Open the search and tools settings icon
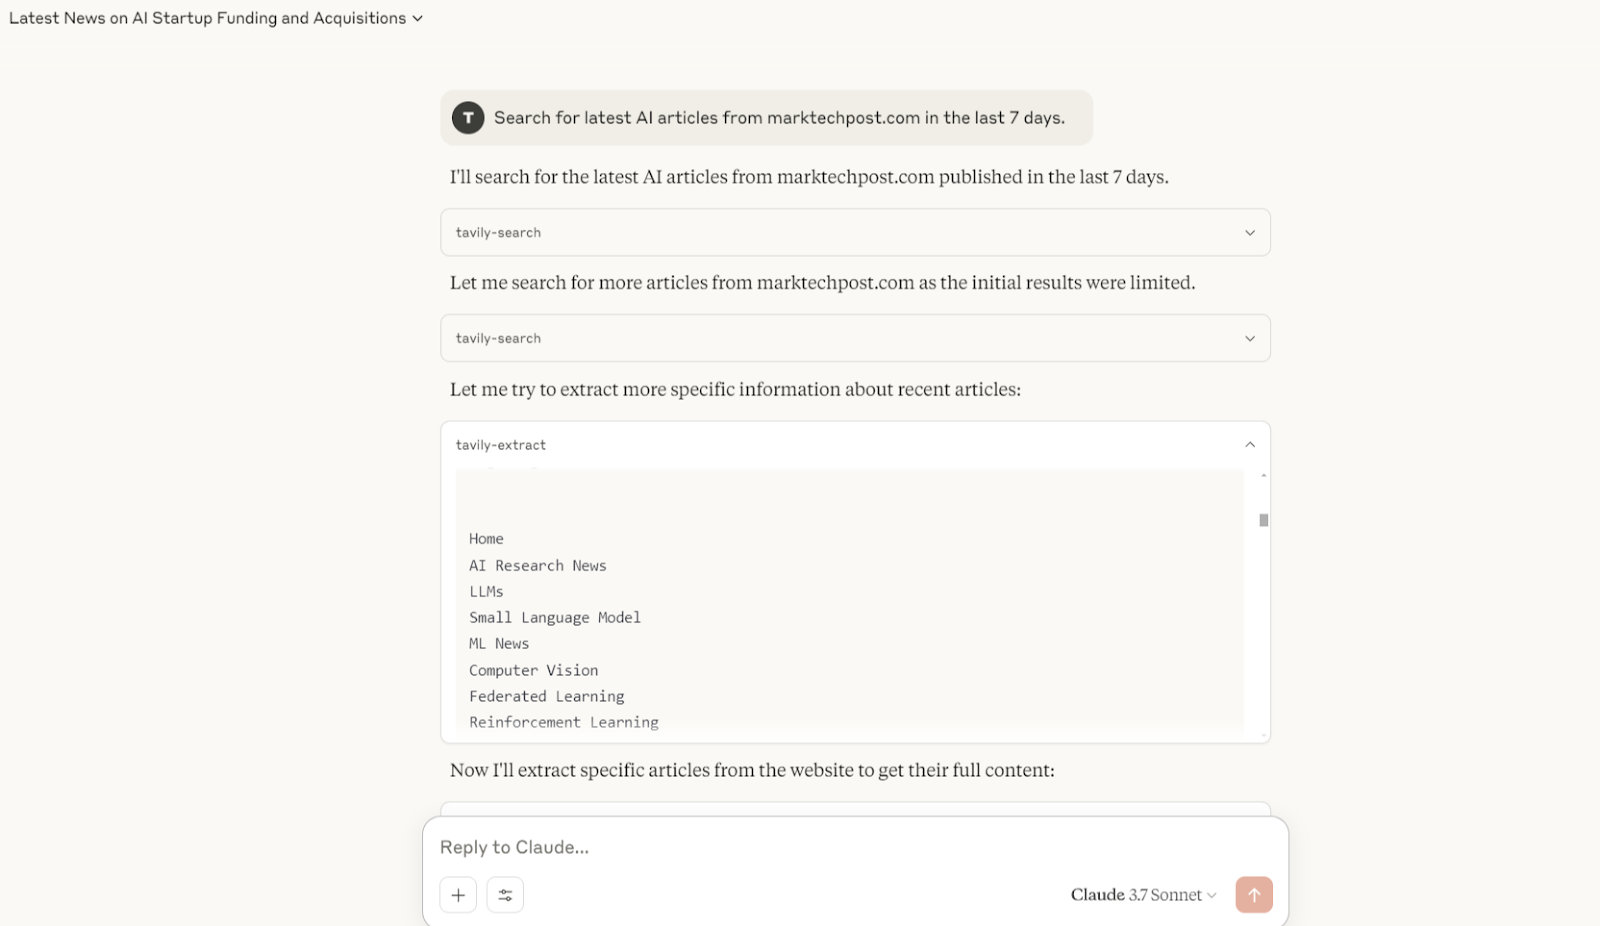Viewport: 1600px width, 926px height. tap(505, 895)
